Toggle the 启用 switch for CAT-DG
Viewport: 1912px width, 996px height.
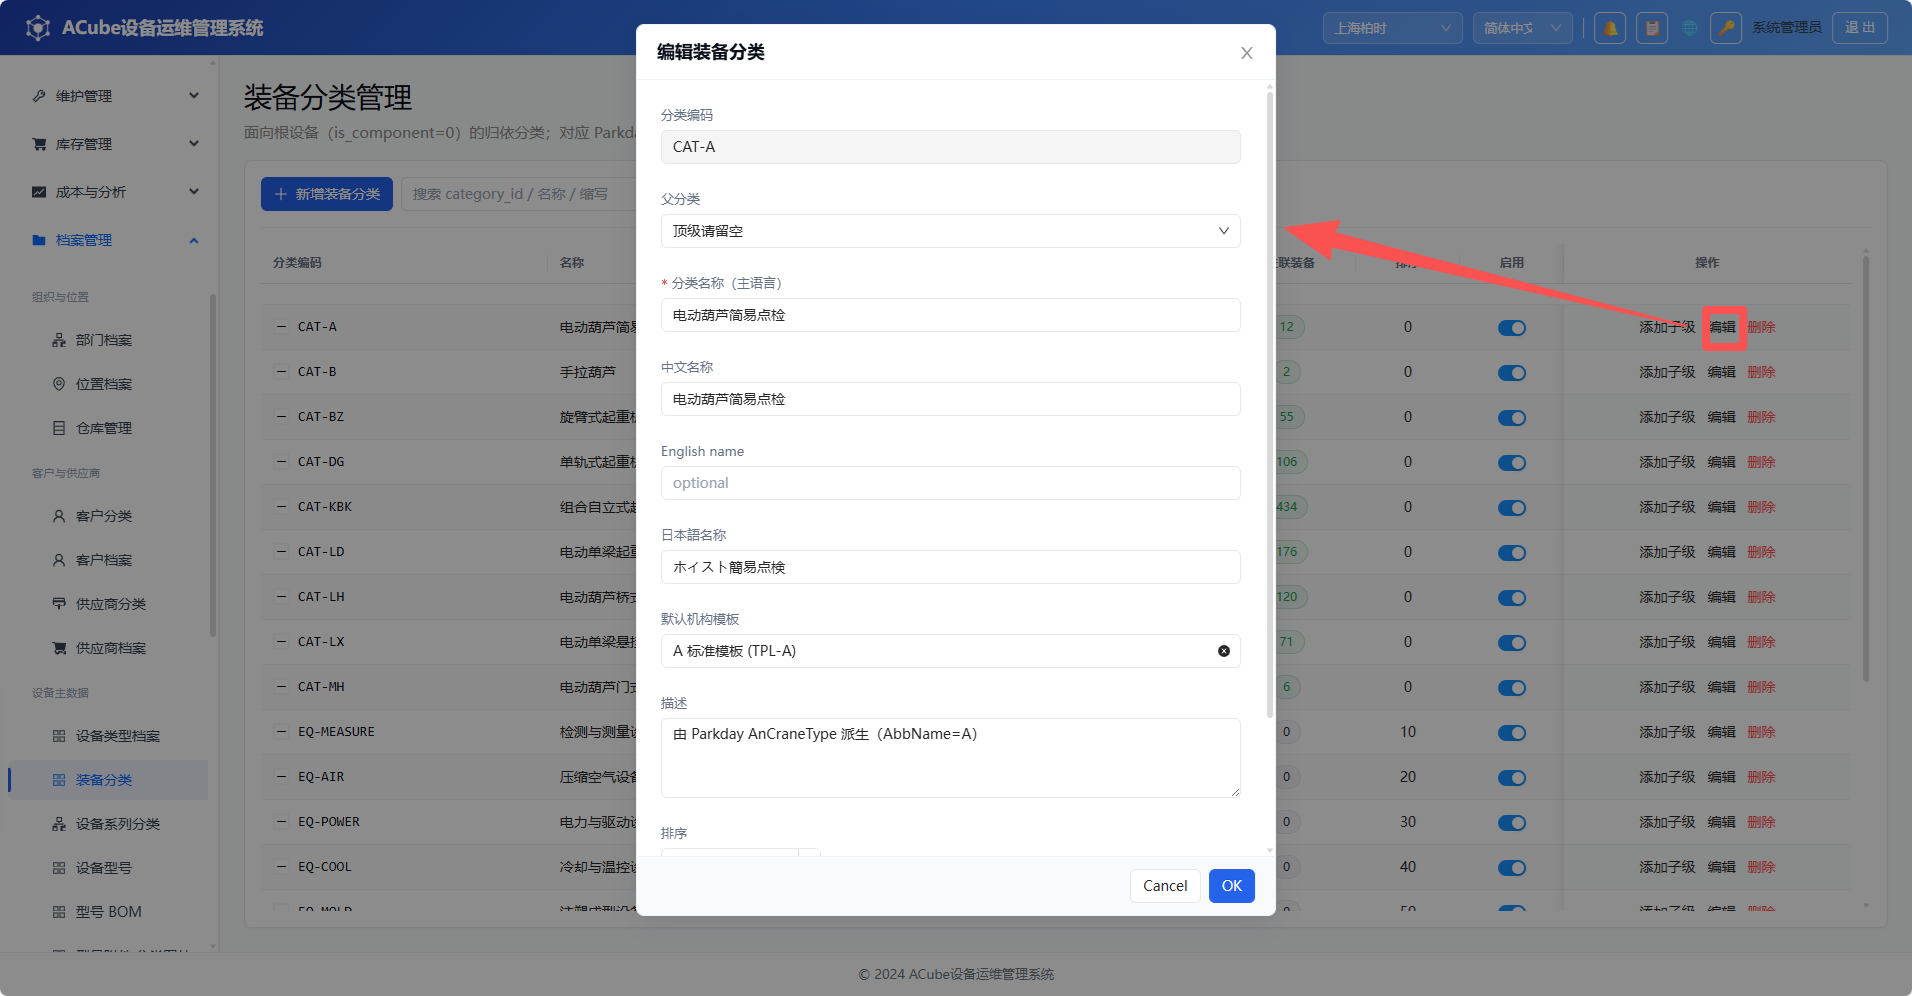1512,463
